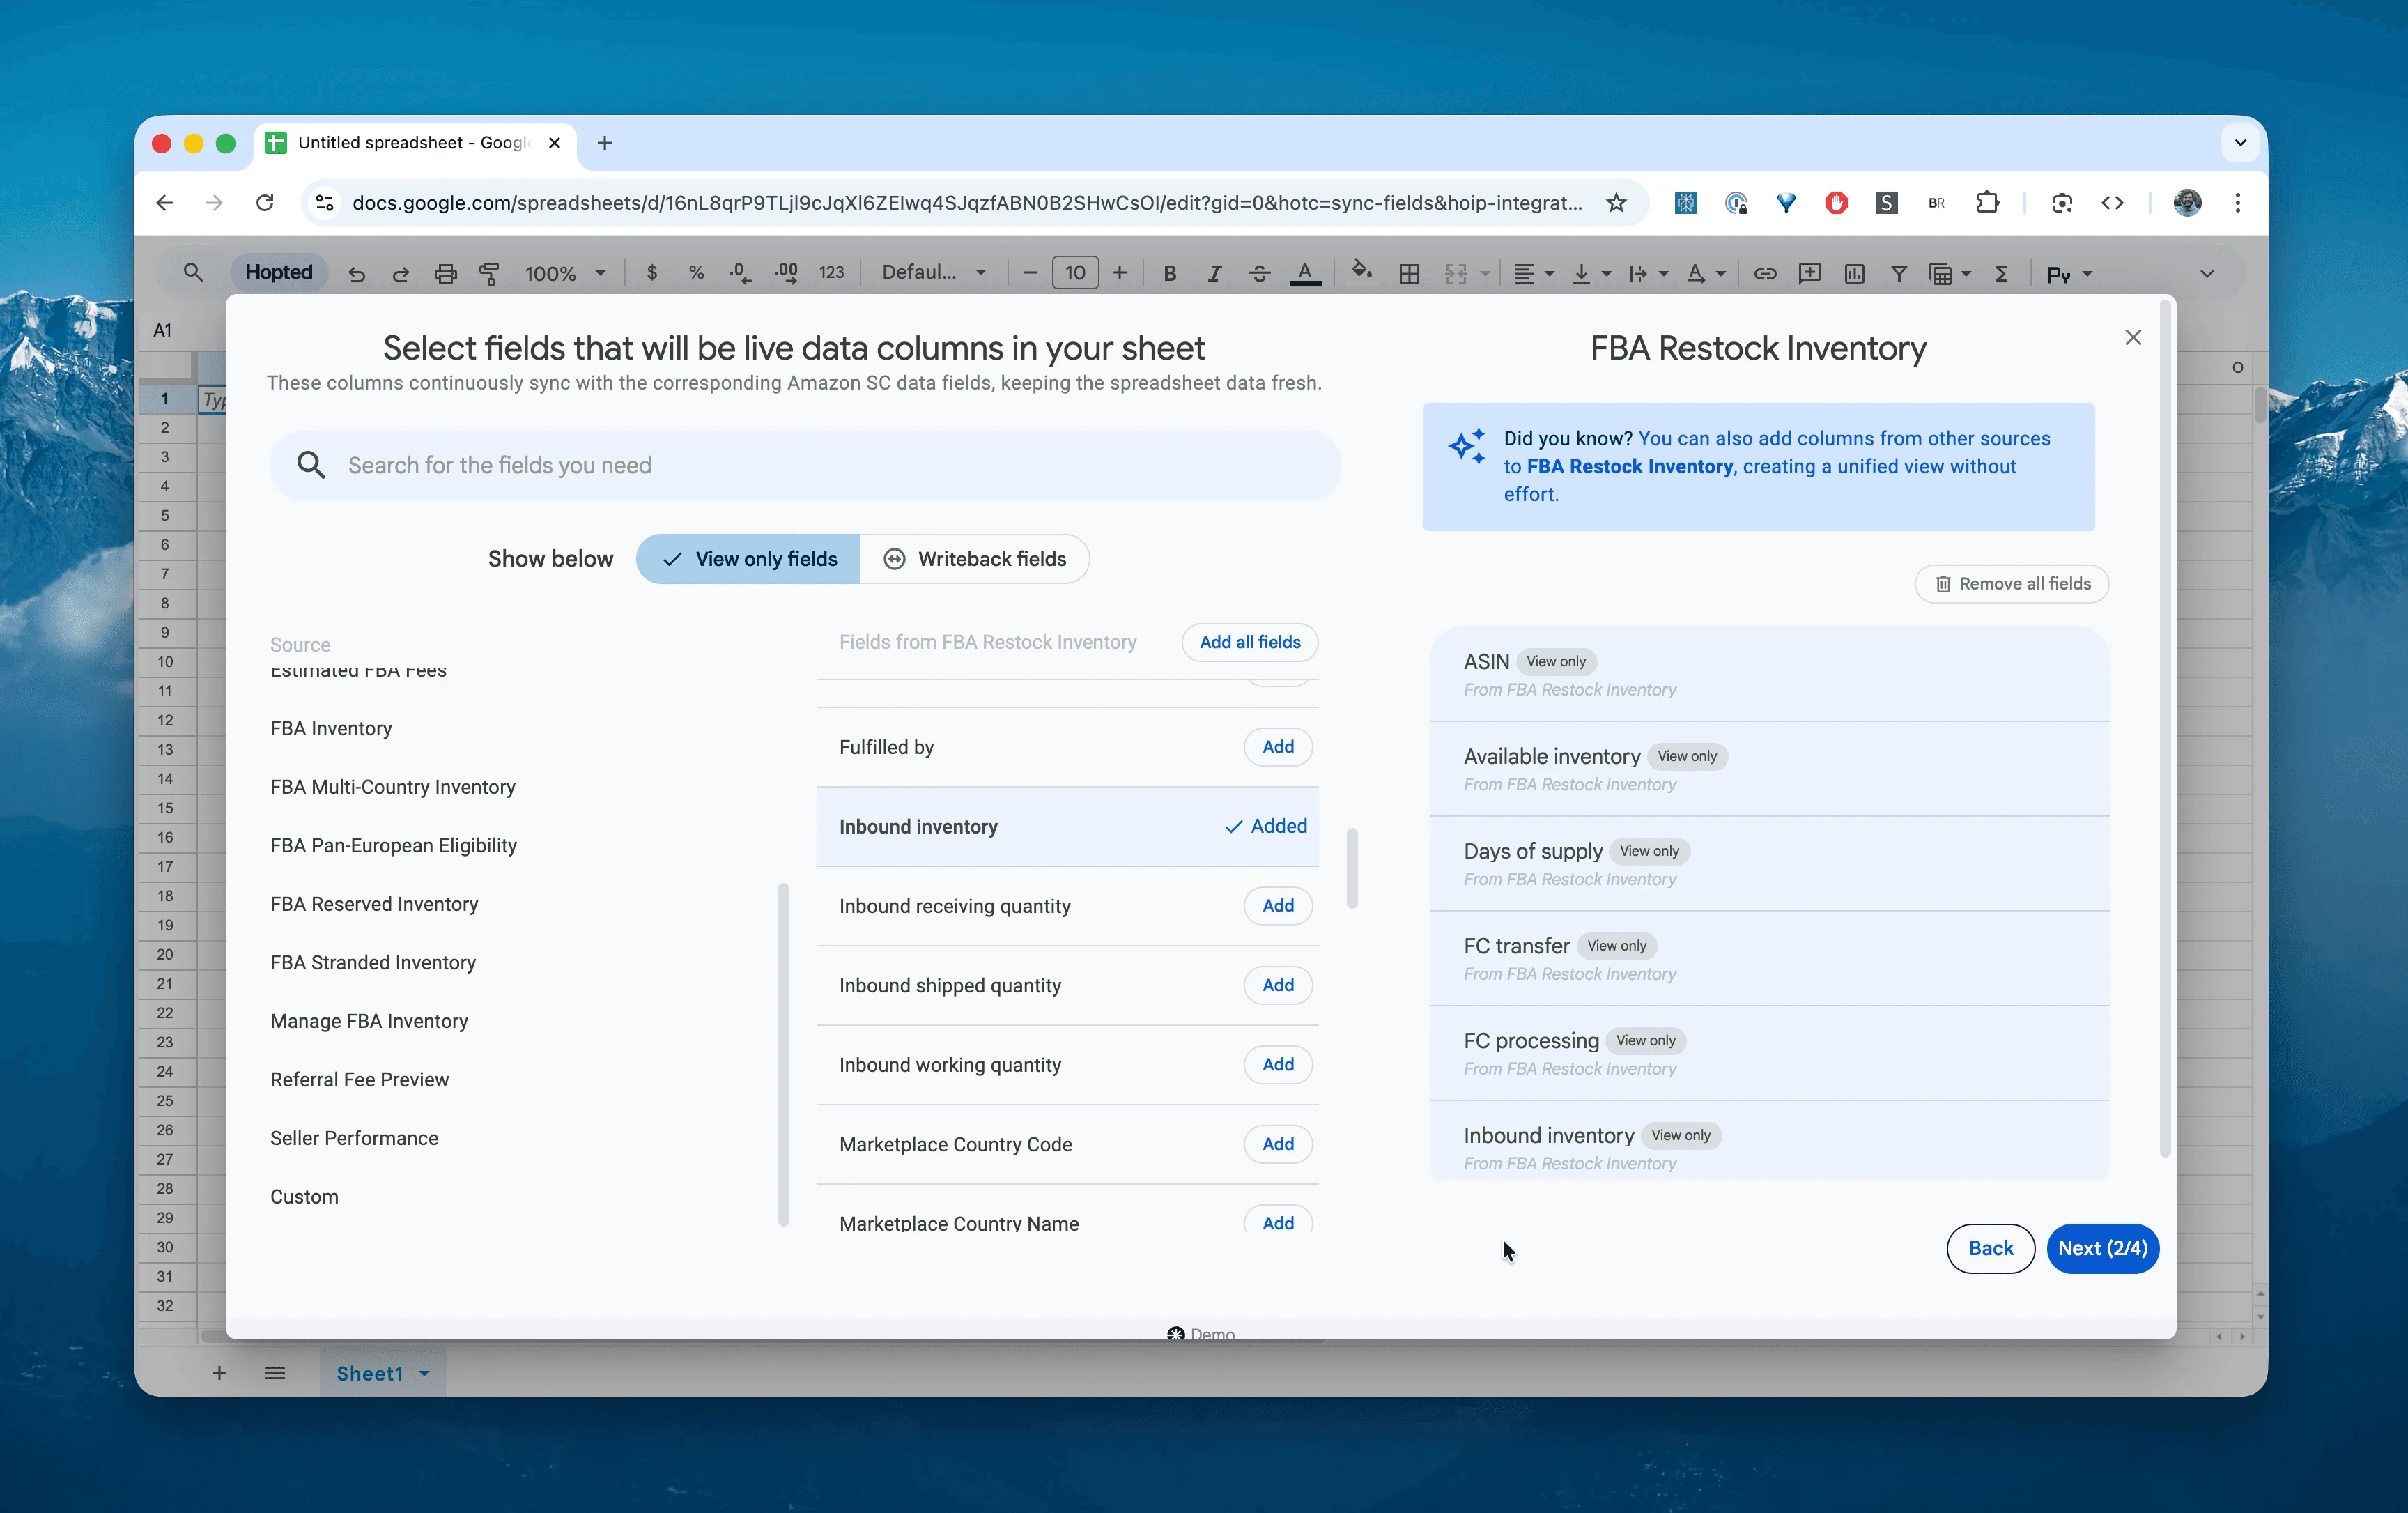Select the Paint format icon

point(490,274)
